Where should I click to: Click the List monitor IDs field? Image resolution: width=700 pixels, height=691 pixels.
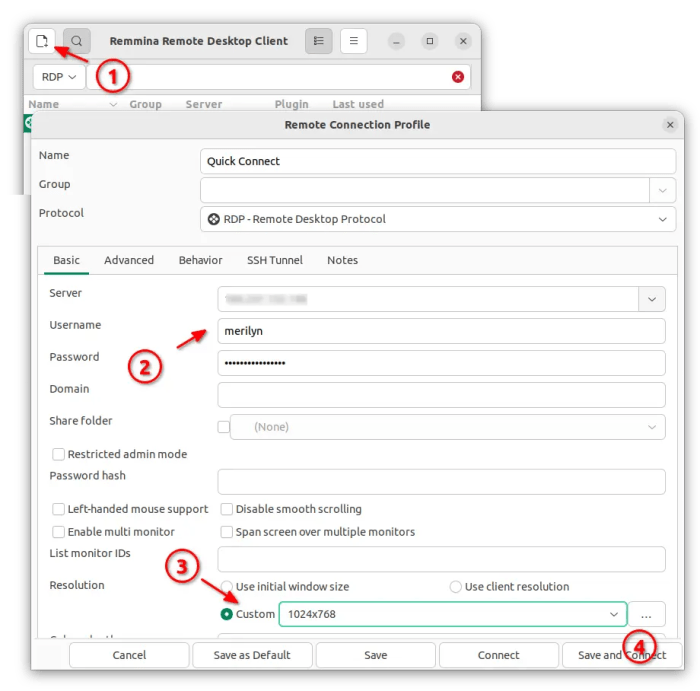[442, 559]
